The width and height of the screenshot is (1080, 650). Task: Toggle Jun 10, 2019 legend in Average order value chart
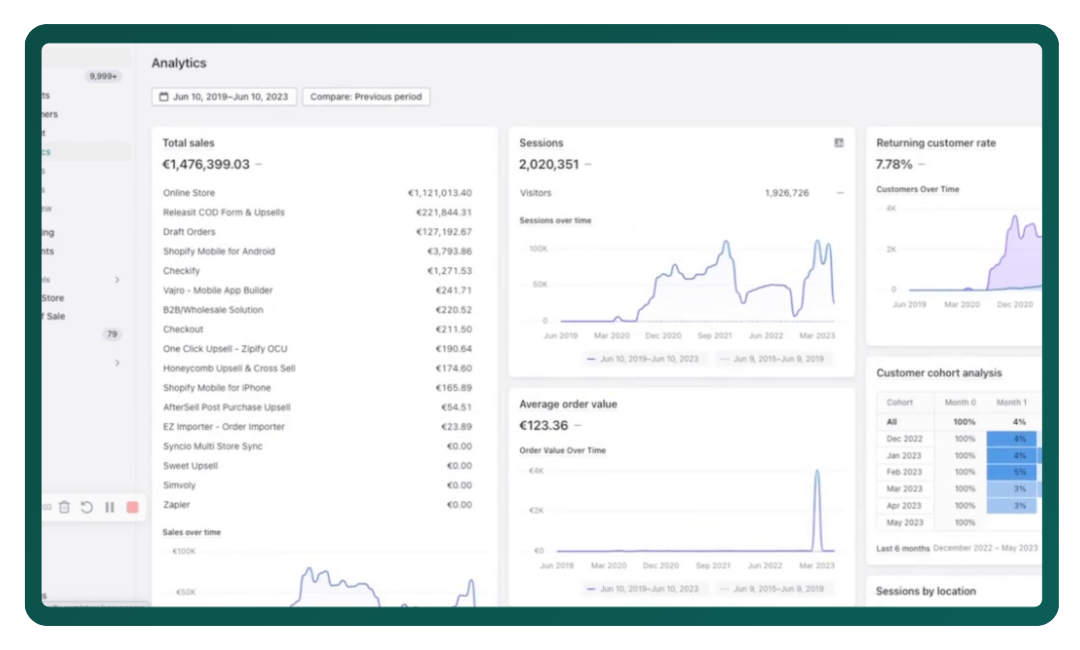(x=643, y=589)
